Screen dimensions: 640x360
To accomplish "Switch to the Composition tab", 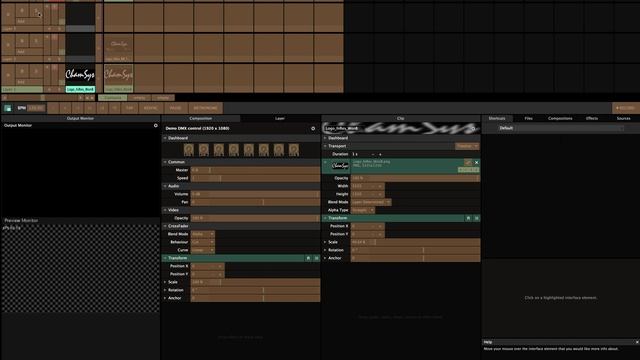I will tap(201, 118).
